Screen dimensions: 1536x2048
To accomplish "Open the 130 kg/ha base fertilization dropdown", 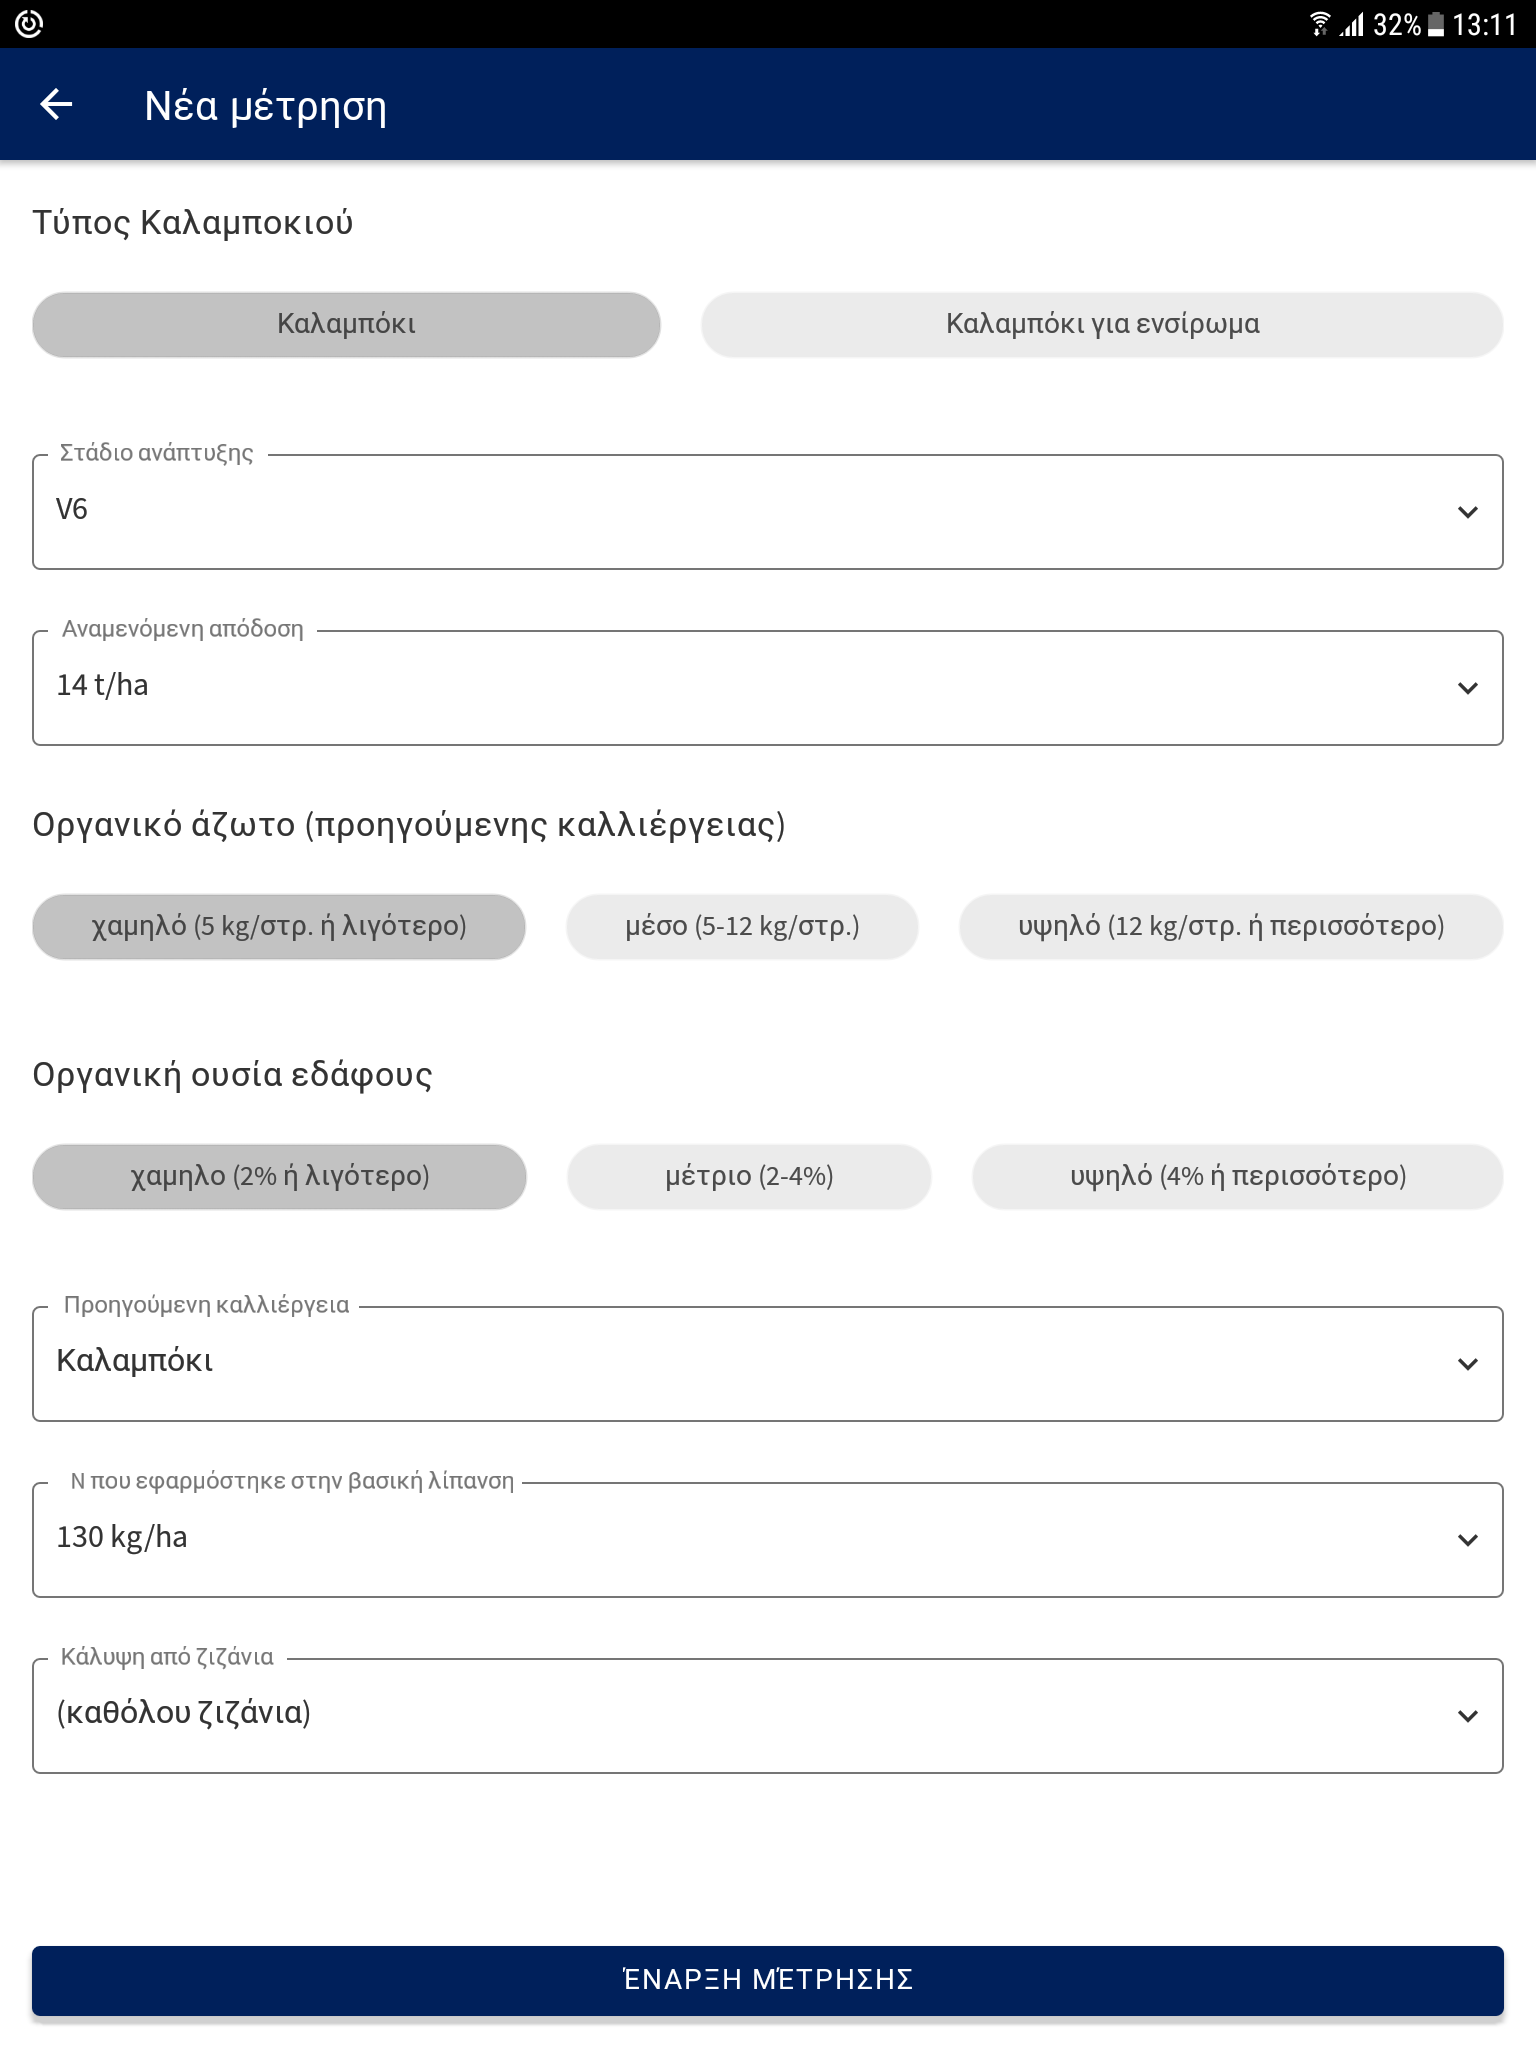I will (700, 1540).
